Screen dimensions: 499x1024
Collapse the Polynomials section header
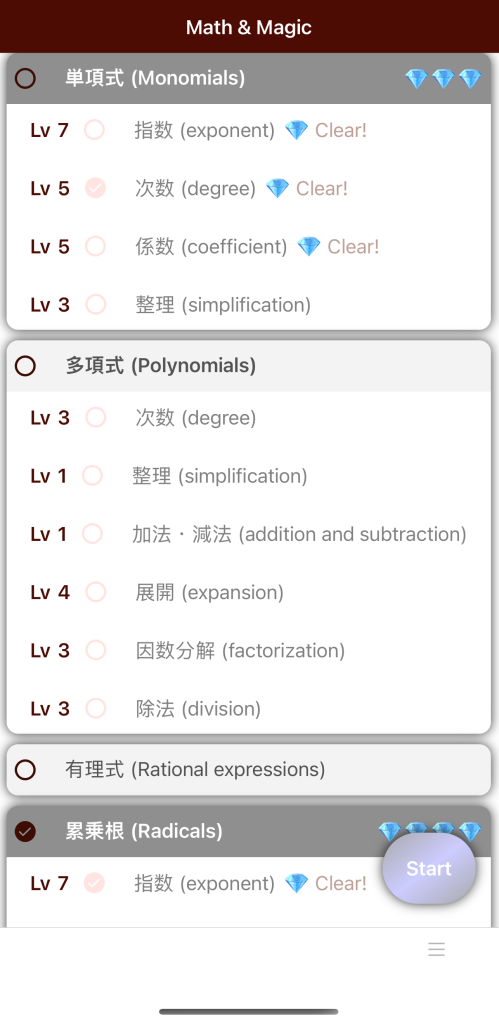point(249,366)
